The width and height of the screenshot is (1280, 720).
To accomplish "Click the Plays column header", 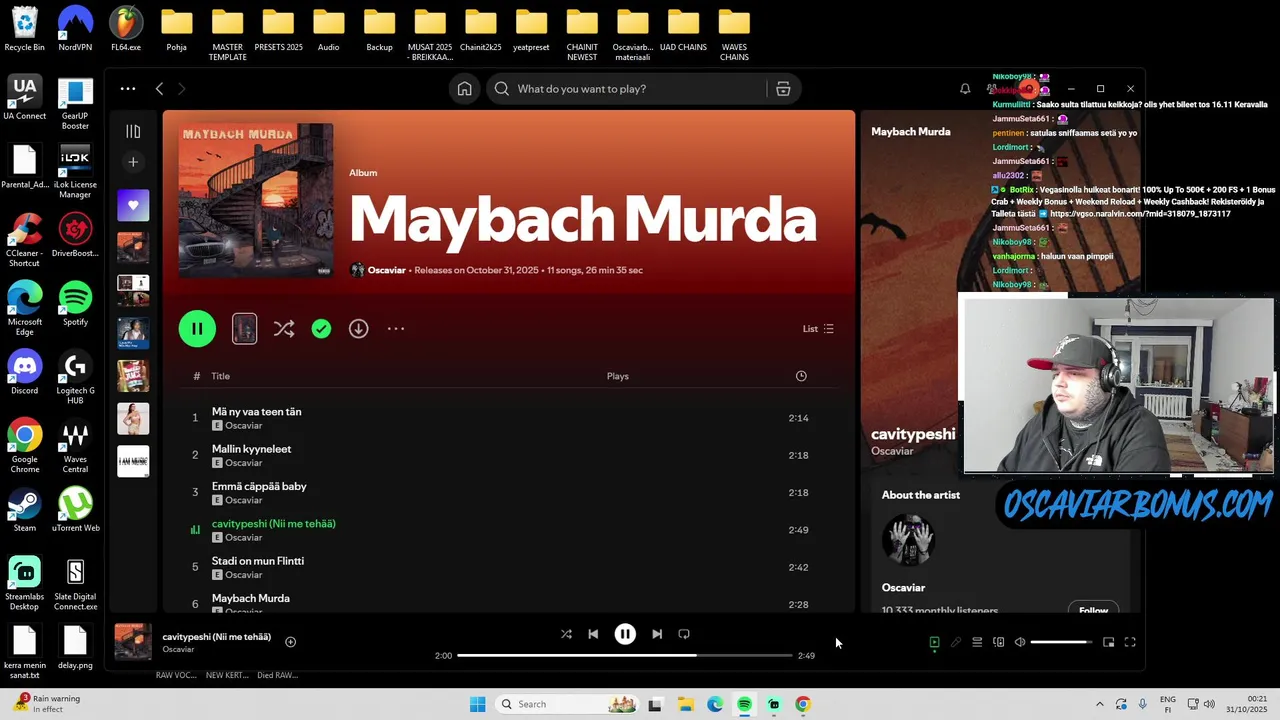I will click(x=617, y=376).
